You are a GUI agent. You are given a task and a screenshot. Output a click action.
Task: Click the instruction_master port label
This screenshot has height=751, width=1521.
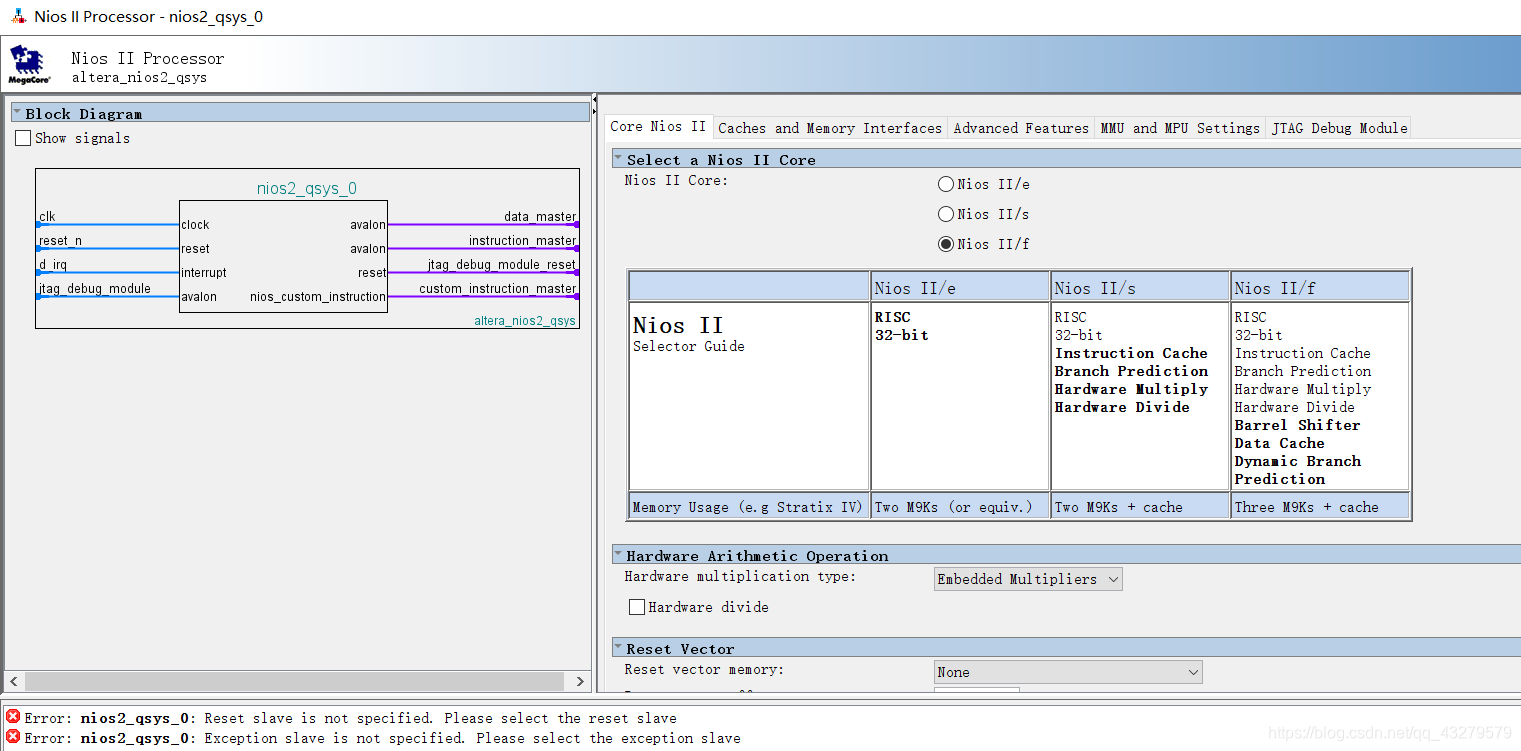[522, 240]
